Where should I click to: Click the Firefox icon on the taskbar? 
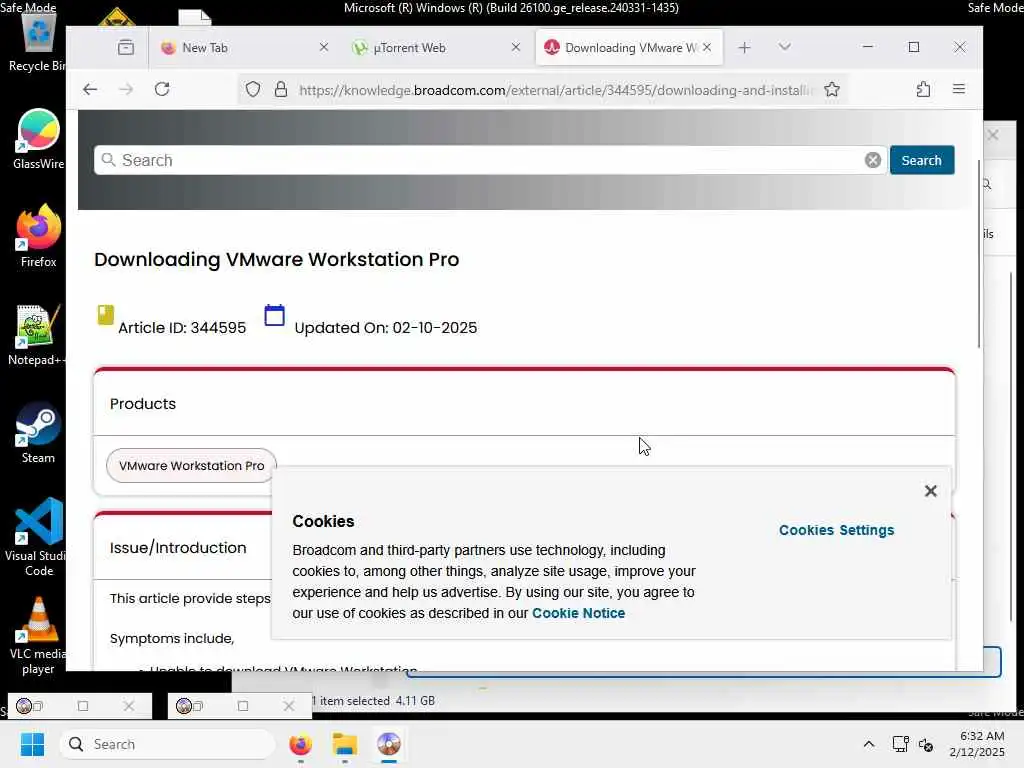300,744
